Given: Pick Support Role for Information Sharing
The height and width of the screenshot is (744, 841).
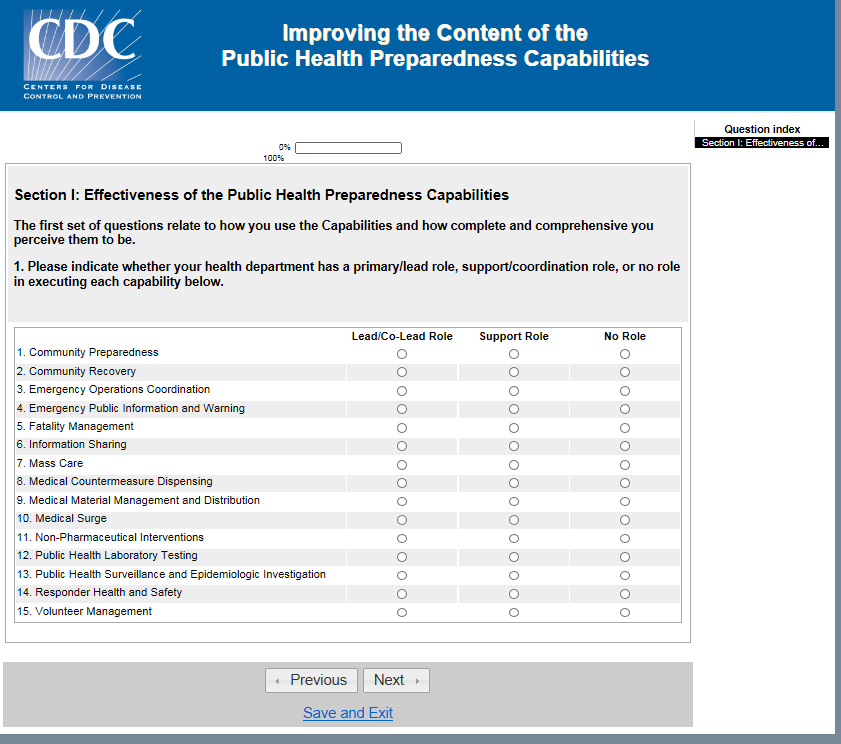Looking at the screenshot, I should 514,446.
